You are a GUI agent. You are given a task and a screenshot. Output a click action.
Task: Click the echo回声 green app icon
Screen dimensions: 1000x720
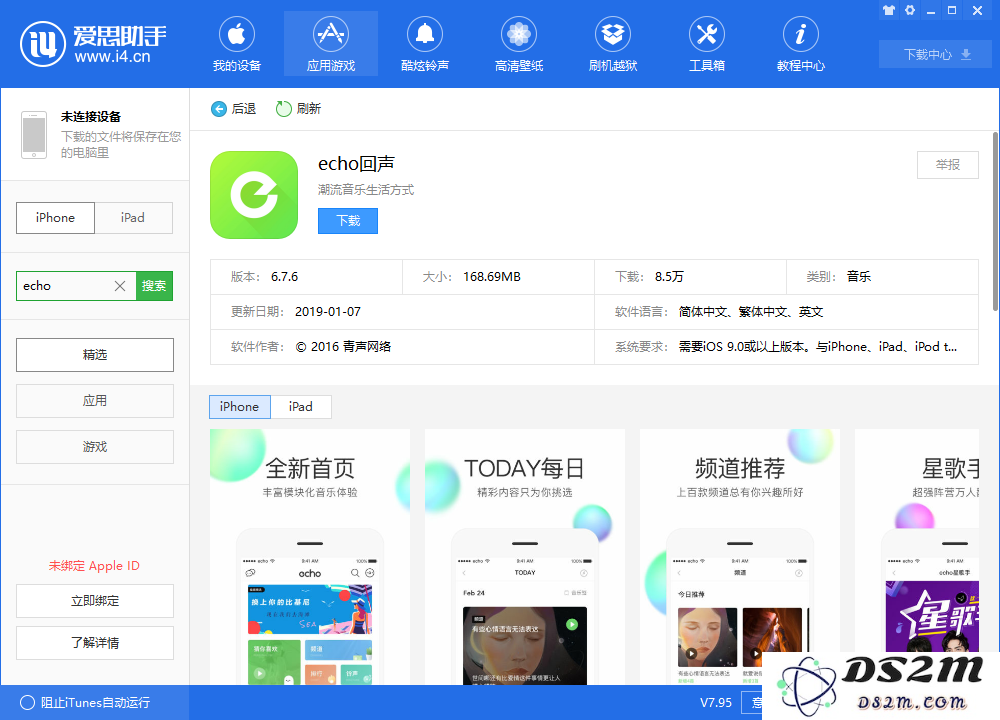(x=254, y=195)
